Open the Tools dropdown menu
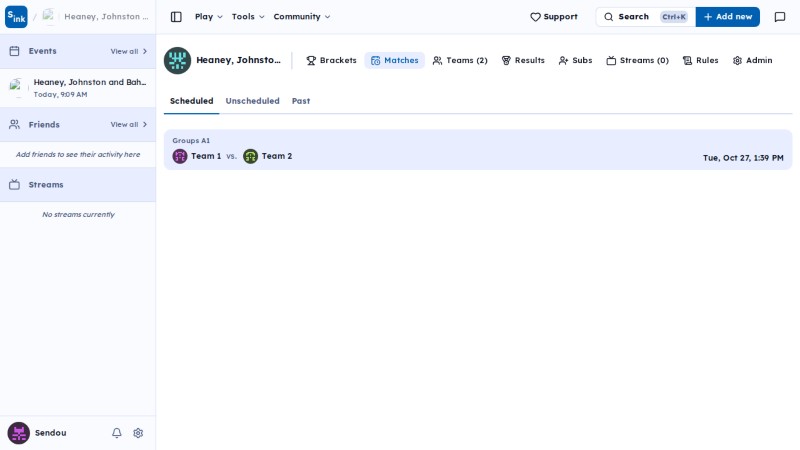 [x=248, y=17]
